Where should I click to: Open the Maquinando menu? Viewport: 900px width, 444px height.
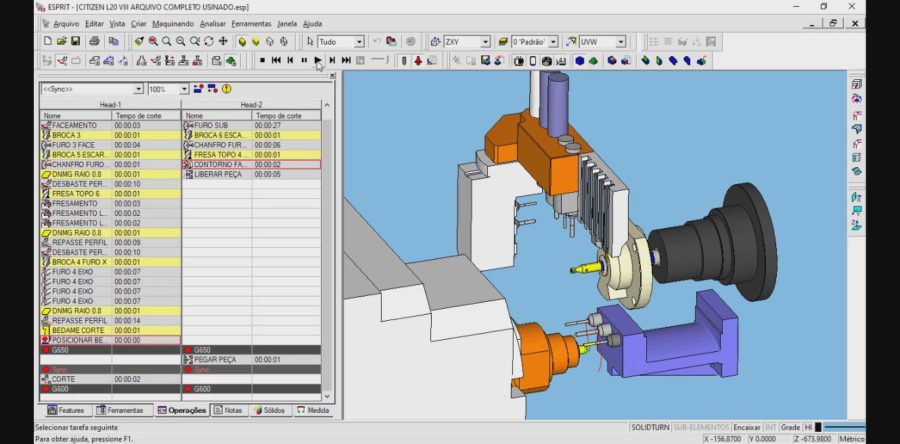pos(172,23)
